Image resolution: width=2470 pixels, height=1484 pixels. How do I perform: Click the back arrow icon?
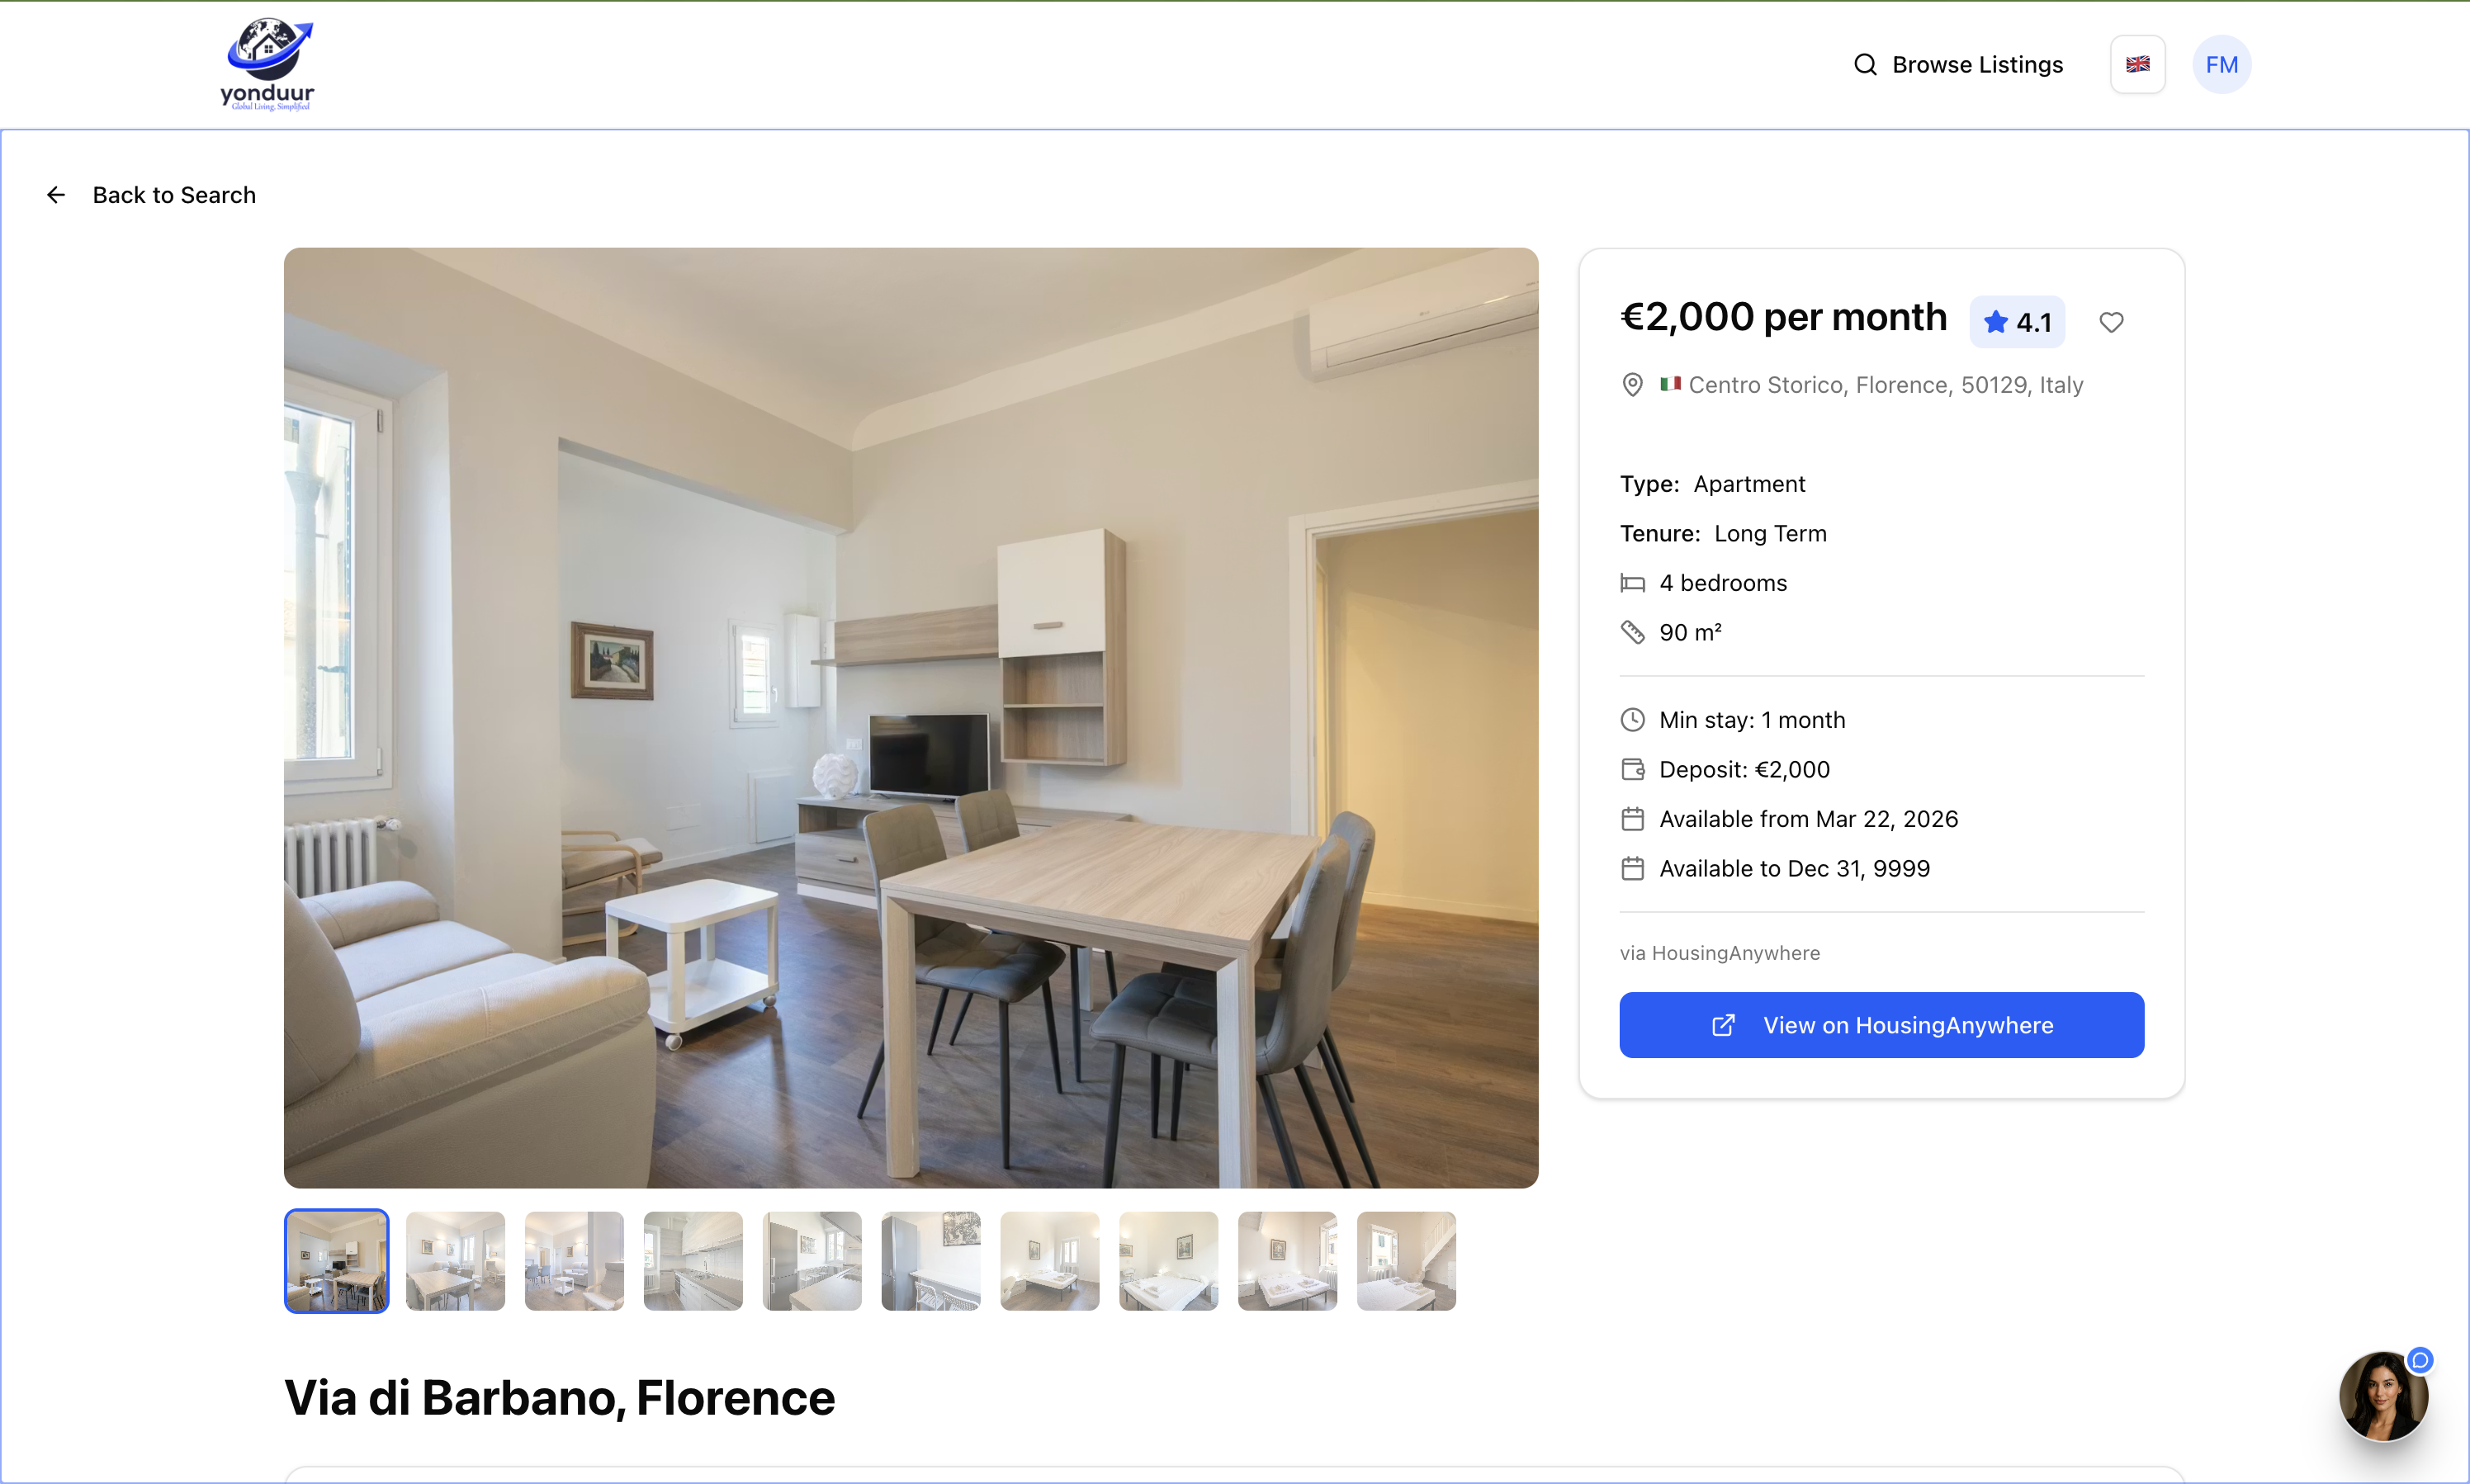(56, 195)
